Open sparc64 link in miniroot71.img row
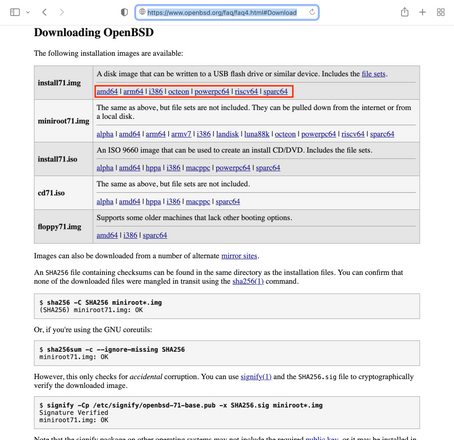The height and width of the screenshot is (440, 454). click(x=382, y=134)
